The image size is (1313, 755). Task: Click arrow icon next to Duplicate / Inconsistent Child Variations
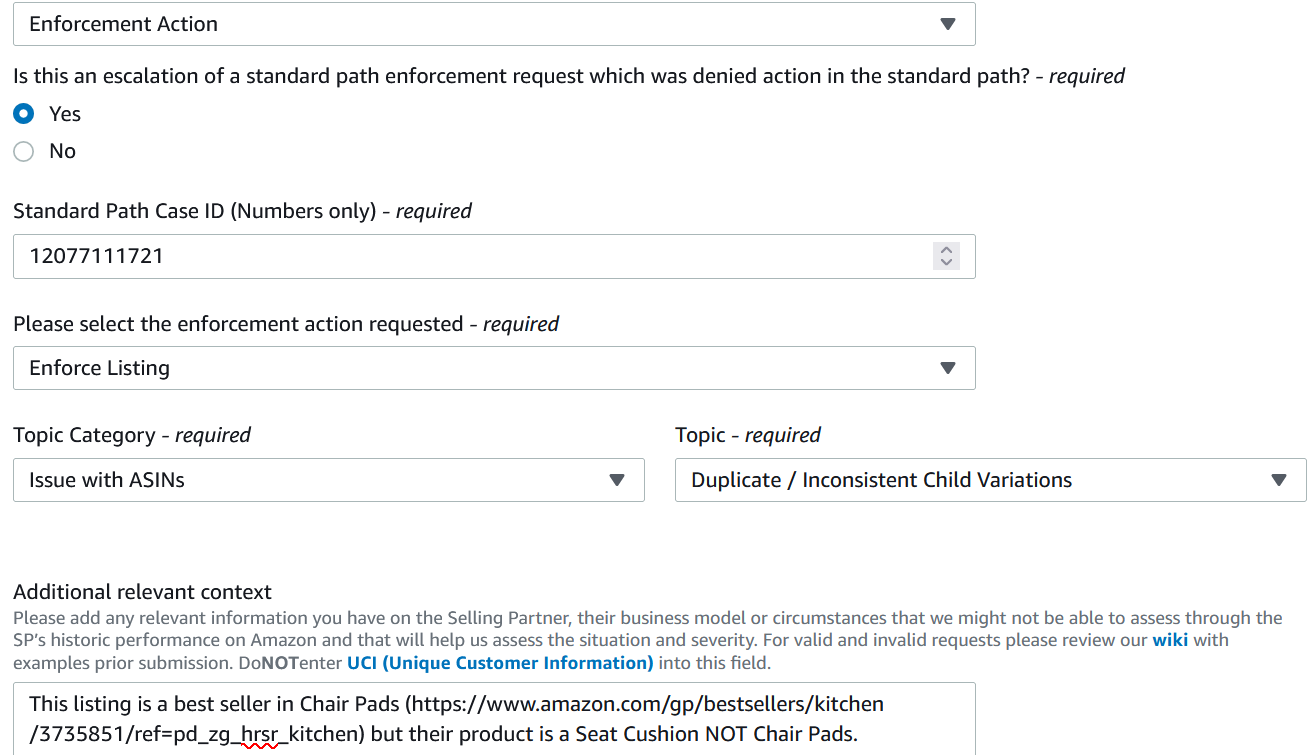coord(1278,480)
